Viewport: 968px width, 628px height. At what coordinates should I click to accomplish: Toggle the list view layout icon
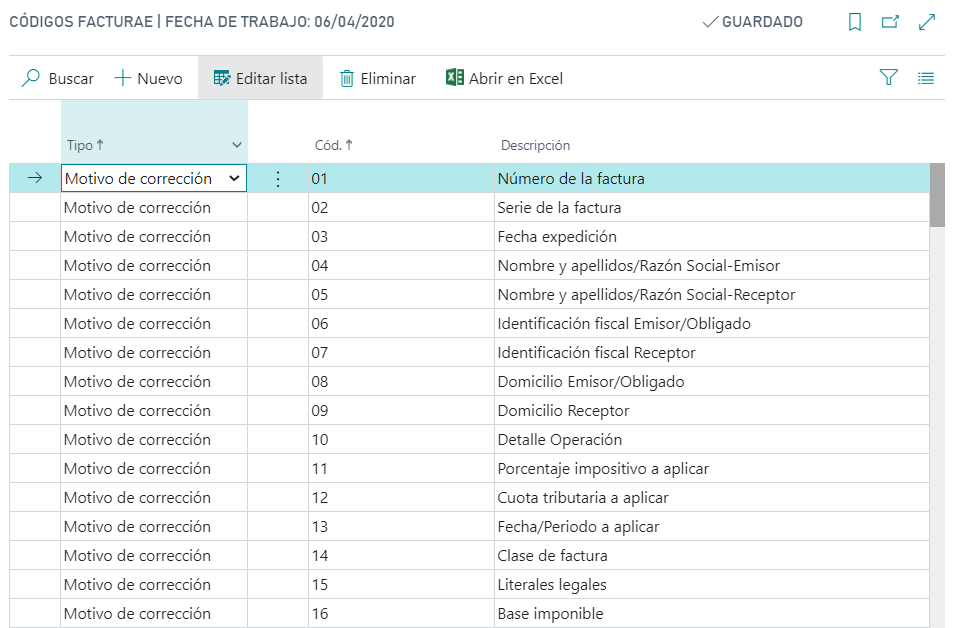[x=926, y=78]
